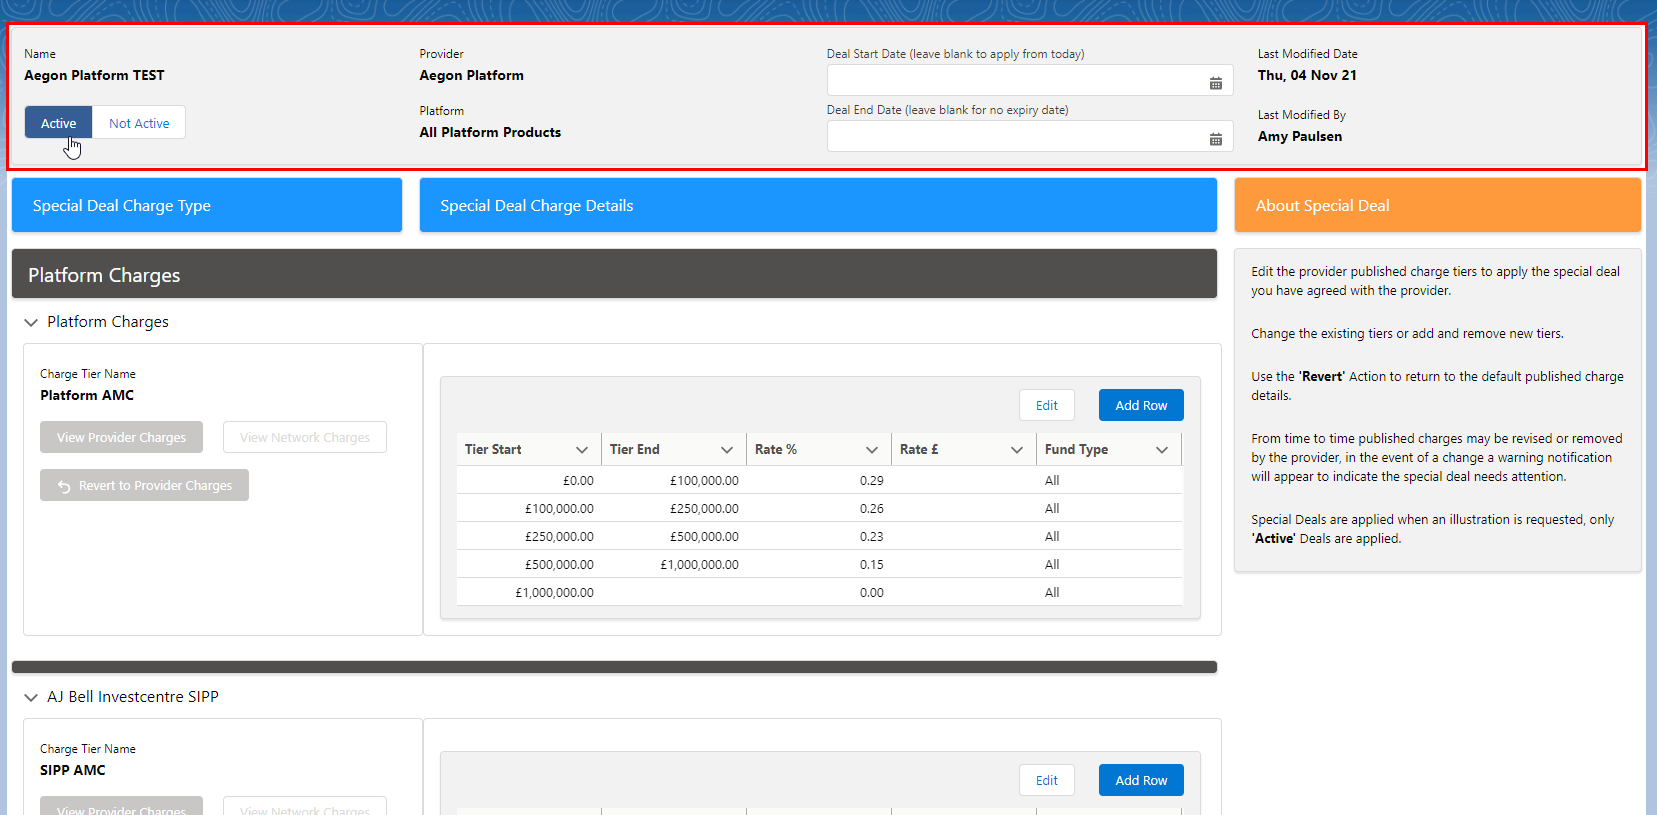
Task: Select the Special Deal Charge Type header
Action: [x=207, y=205]
